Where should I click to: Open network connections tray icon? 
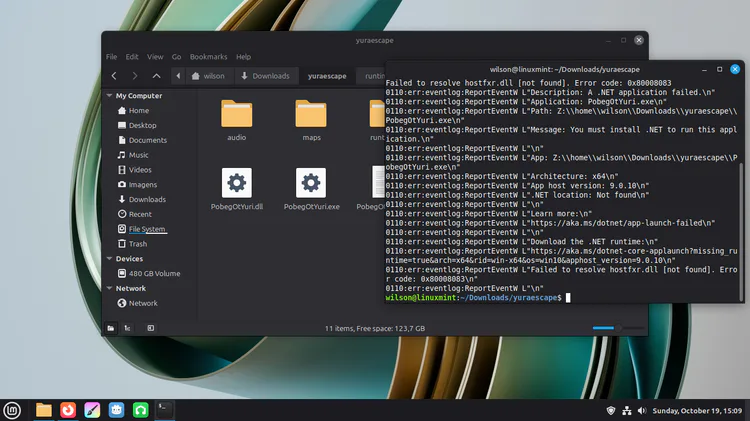[x=627, y=410]
